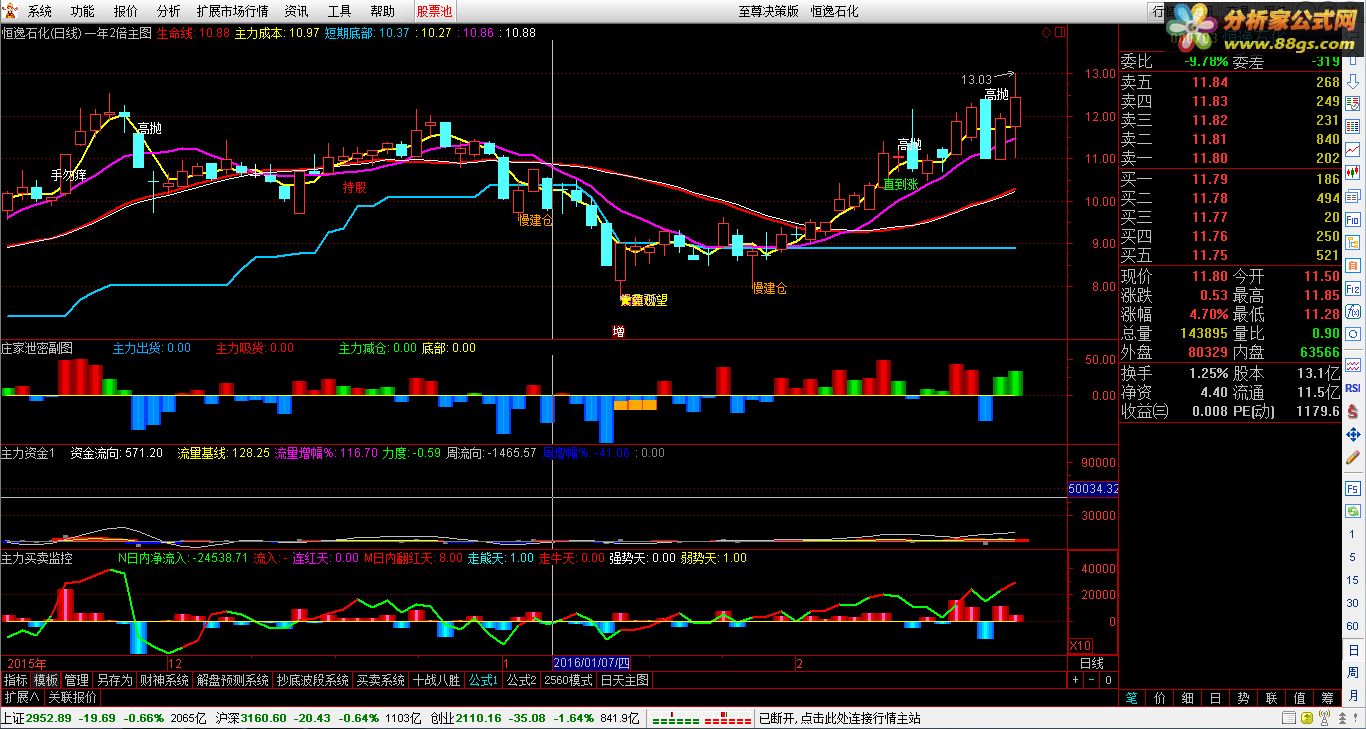This screenshot has width=1366, height=729.
Task: Switch to the 抄底波段系统 template
Action: click(x=312, y=680)
